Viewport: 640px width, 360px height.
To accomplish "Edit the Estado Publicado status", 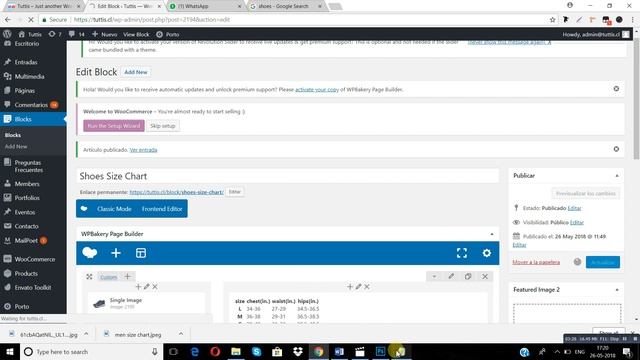I will [x=574, y=208].
